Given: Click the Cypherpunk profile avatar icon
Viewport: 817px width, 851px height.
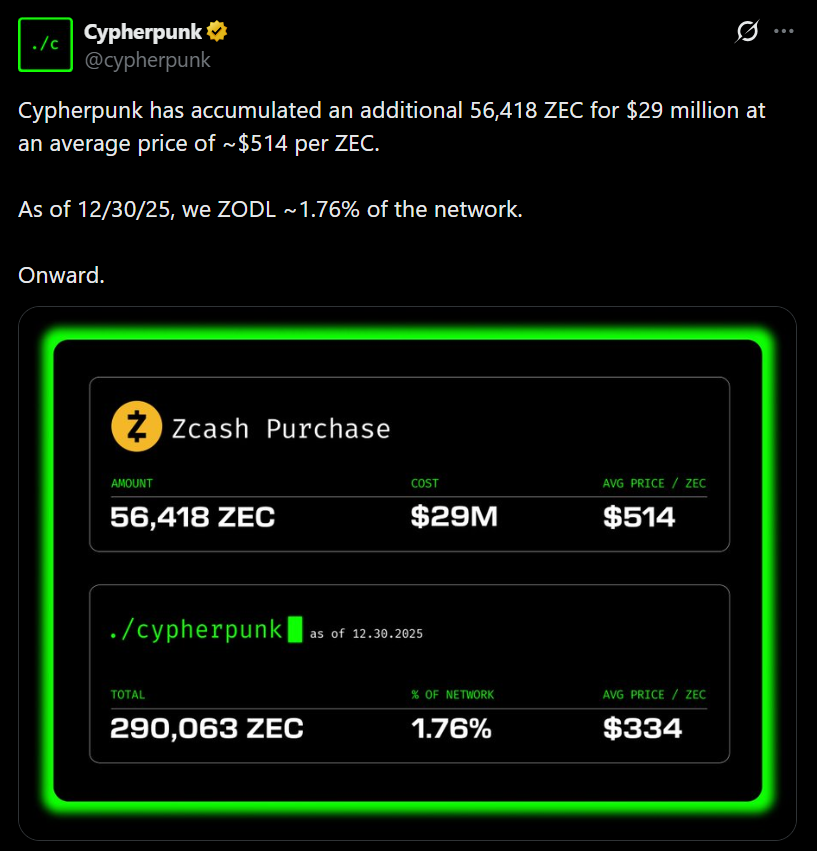Looking at the screenshot, I should click(43, 43).
